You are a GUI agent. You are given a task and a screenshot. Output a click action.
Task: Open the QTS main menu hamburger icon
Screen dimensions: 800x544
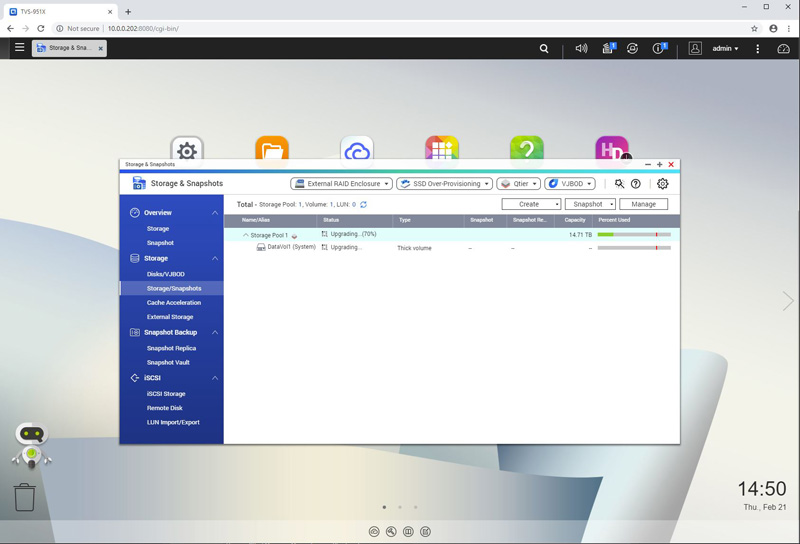[19, 47]
